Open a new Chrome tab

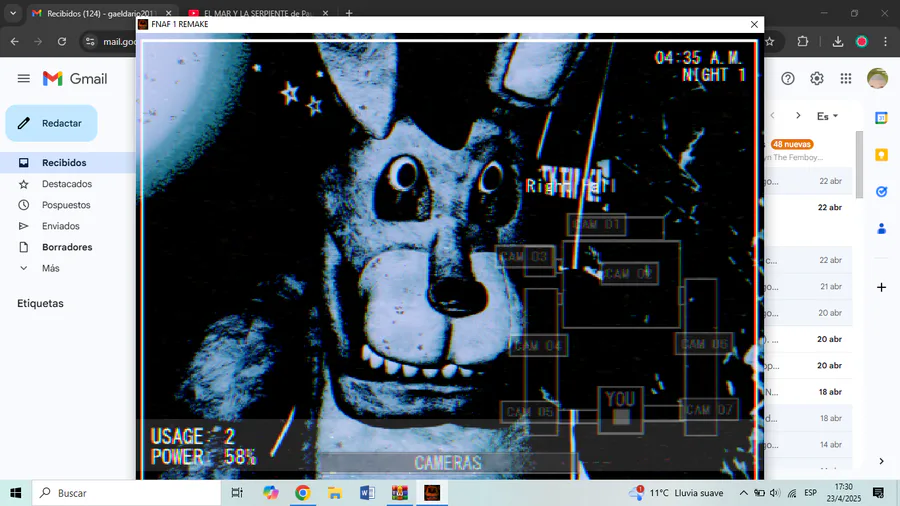349,13
